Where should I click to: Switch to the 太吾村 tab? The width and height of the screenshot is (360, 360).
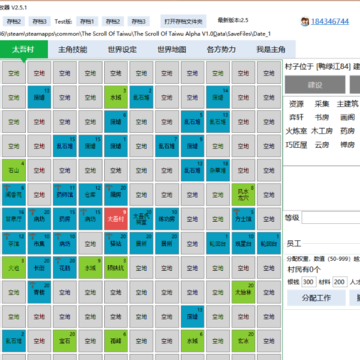tap(23, 50)
